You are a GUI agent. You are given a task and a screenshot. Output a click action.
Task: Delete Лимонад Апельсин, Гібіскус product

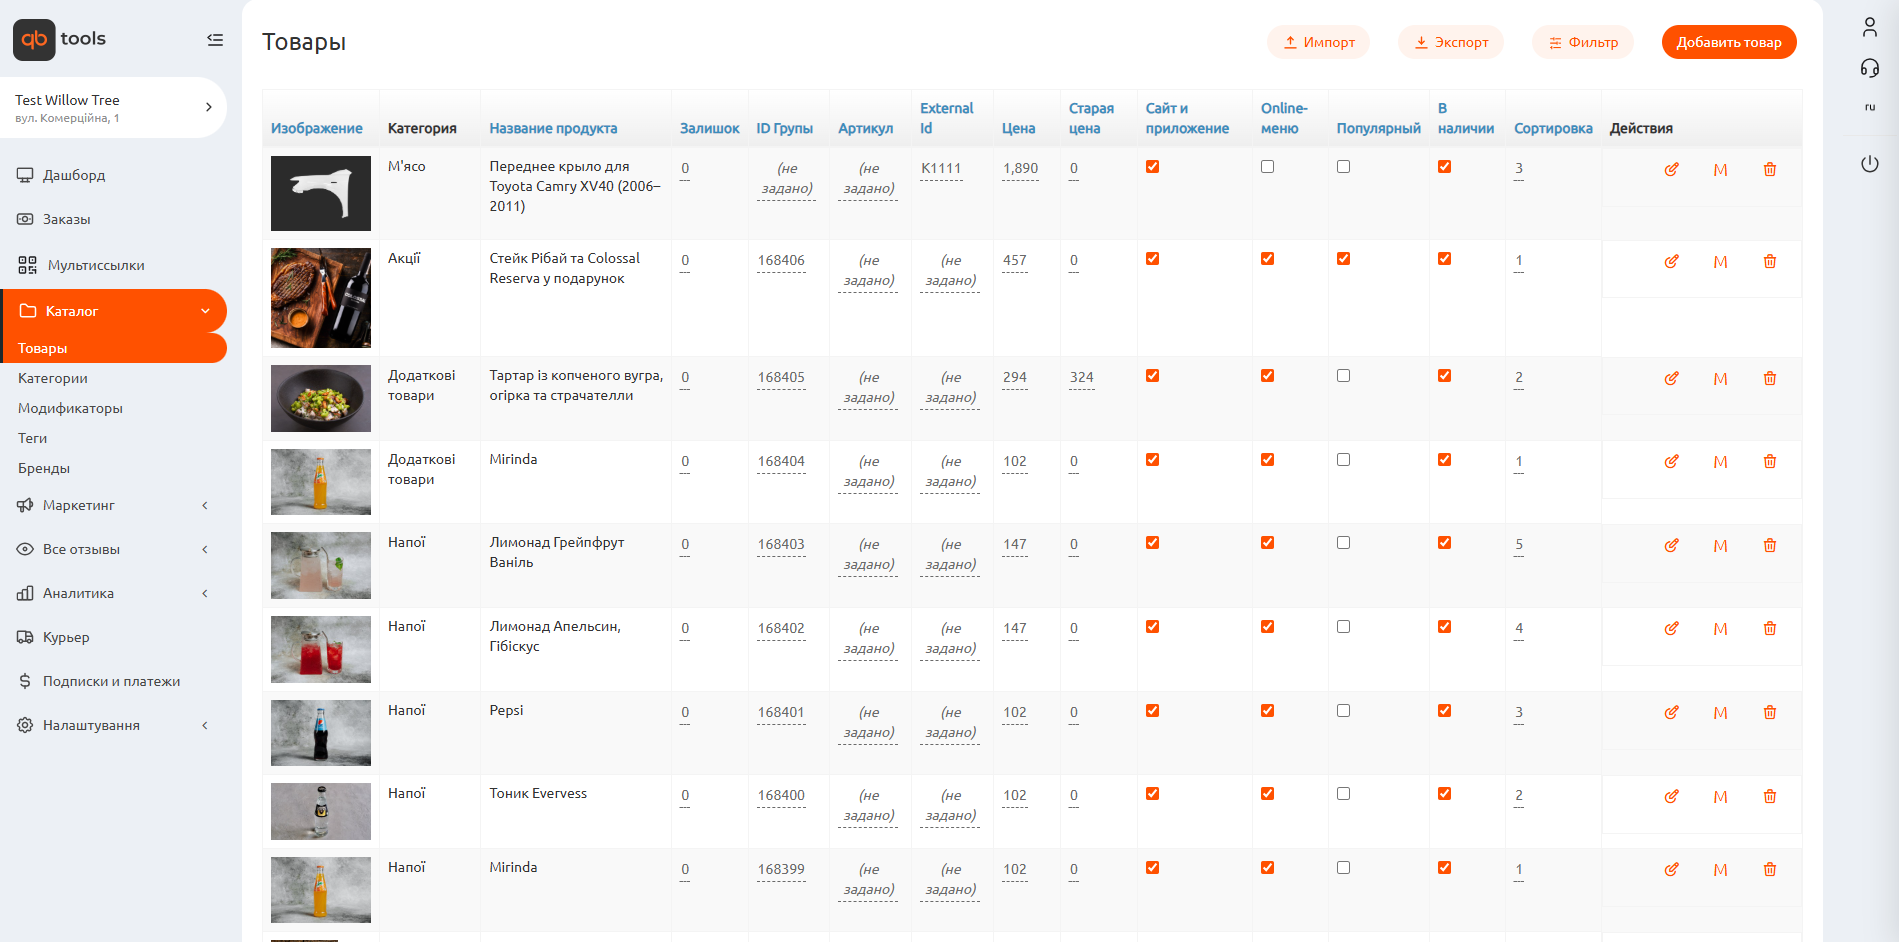(x=1770, y=629)
